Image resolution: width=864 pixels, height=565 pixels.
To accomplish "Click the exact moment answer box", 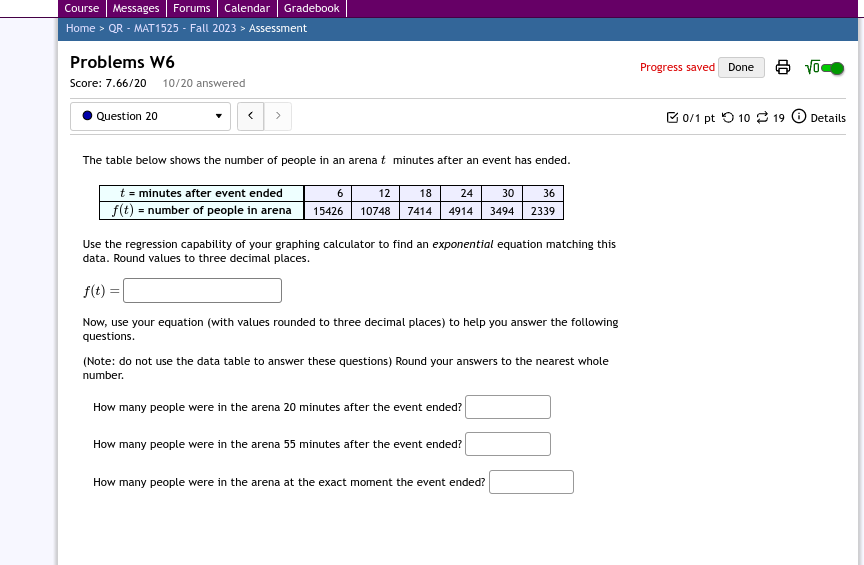I will [x=531, y=482].
